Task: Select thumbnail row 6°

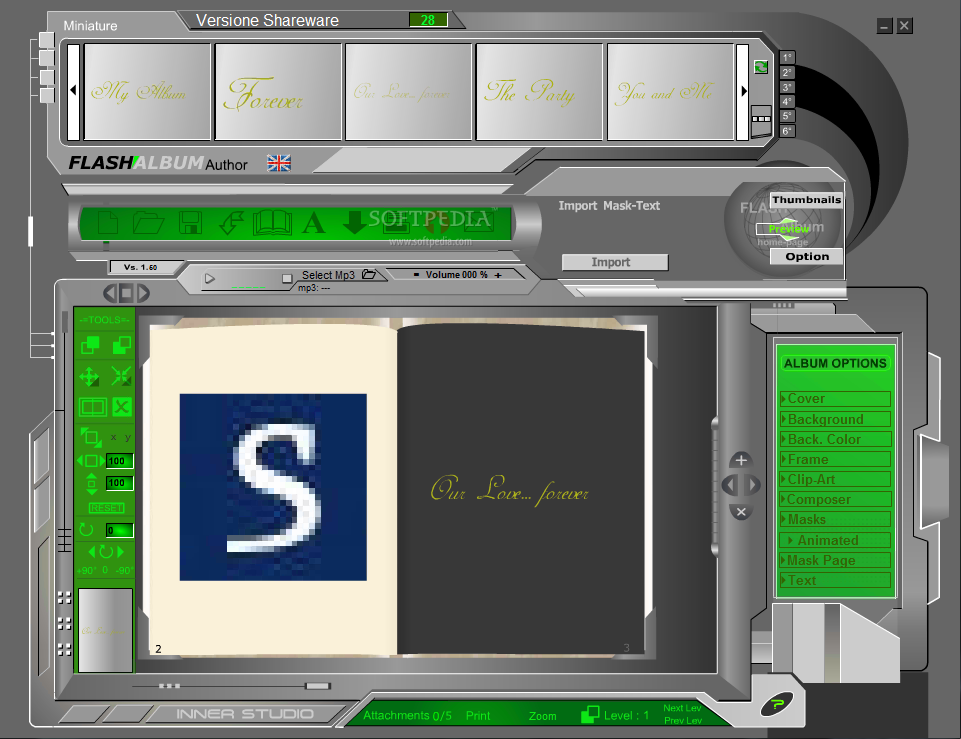Action: [787, 131]
